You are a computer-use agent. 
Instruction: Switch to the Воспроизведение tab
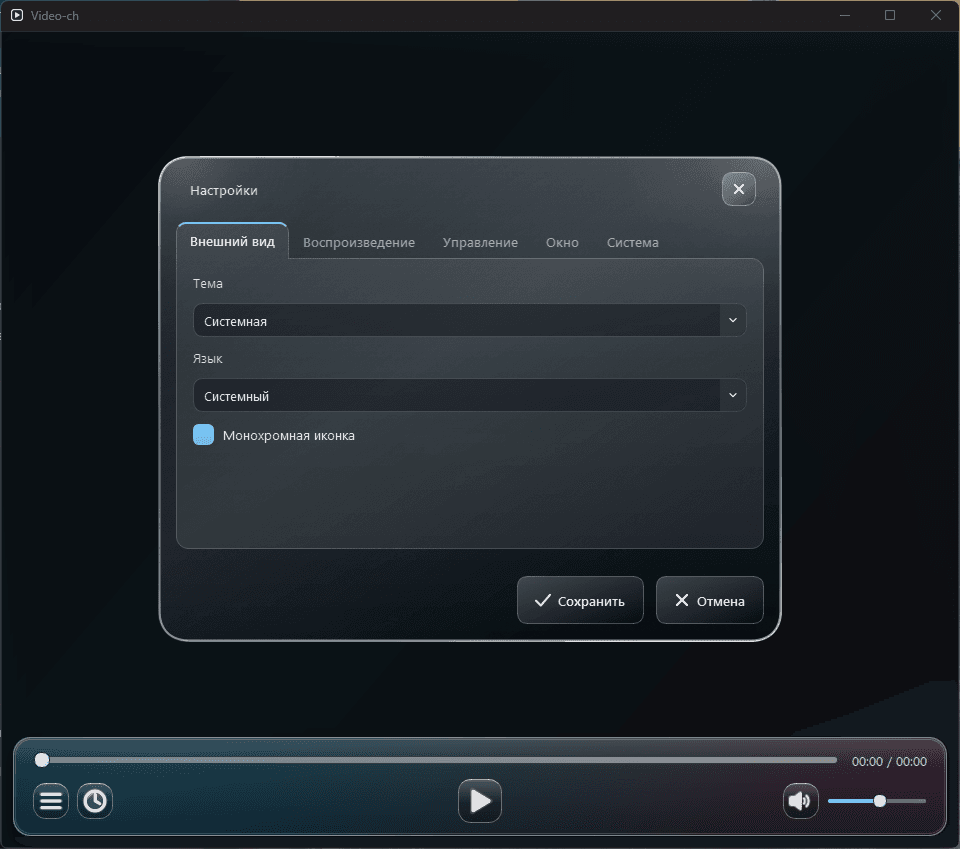tap(359, 242)
